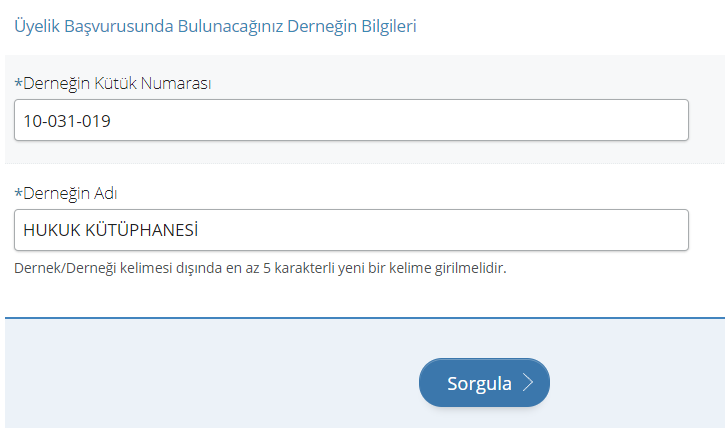Viewport: 725px width, 428px height.
Task: Click the HUKUK KÜTÜPHANESİ text in field
Action: (111, 229)
